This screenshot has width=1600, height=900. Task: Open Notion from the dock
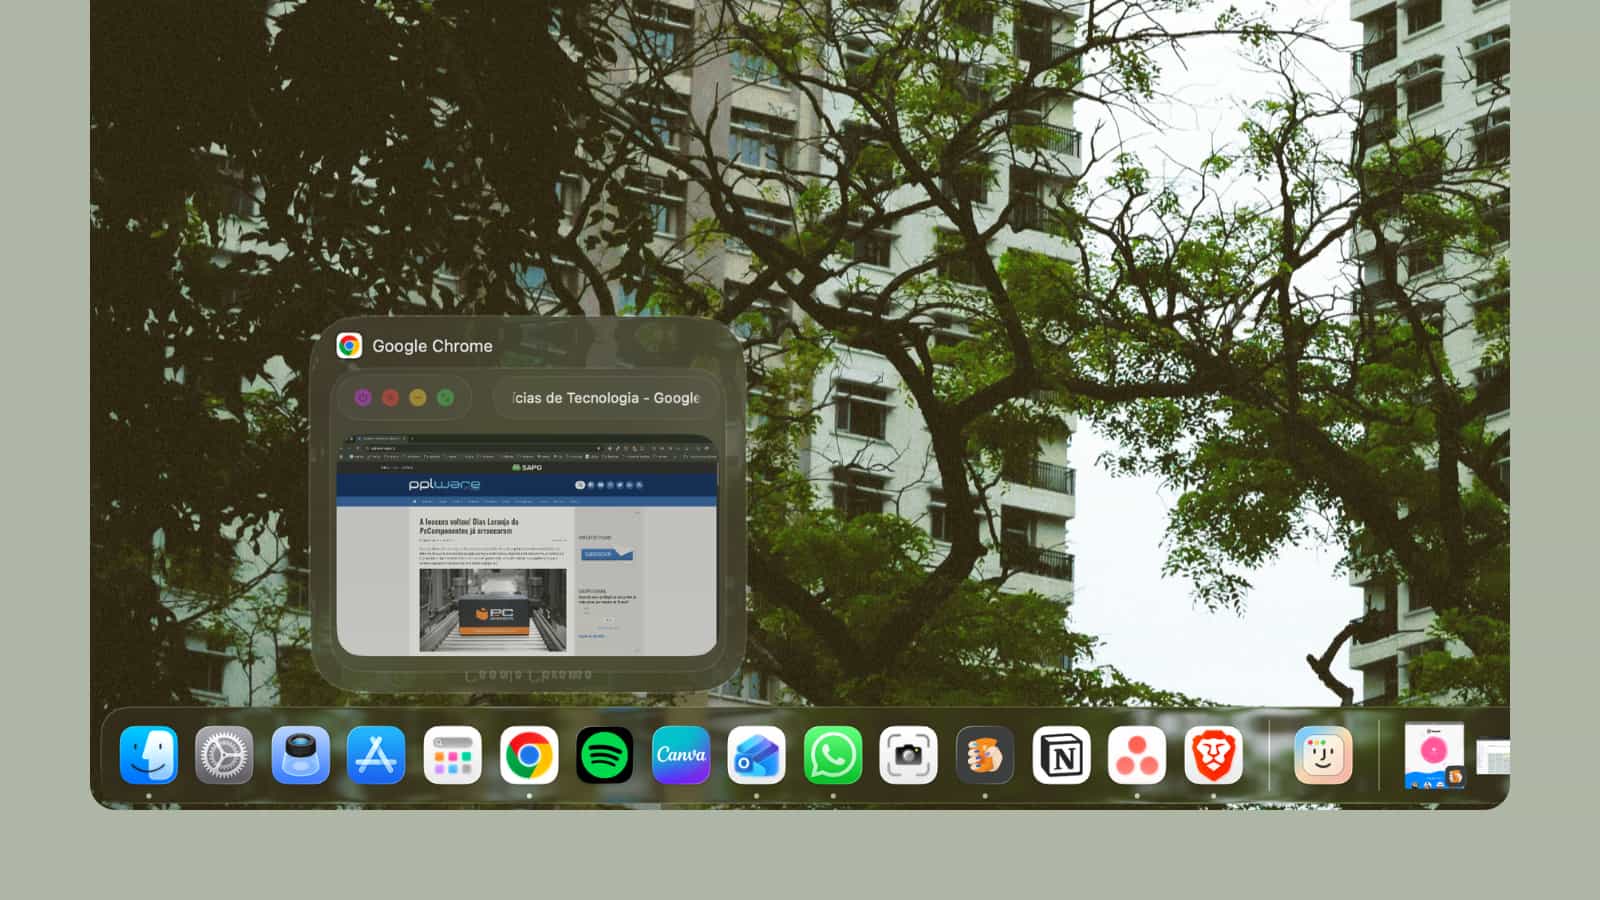(x=1061, y=755)
